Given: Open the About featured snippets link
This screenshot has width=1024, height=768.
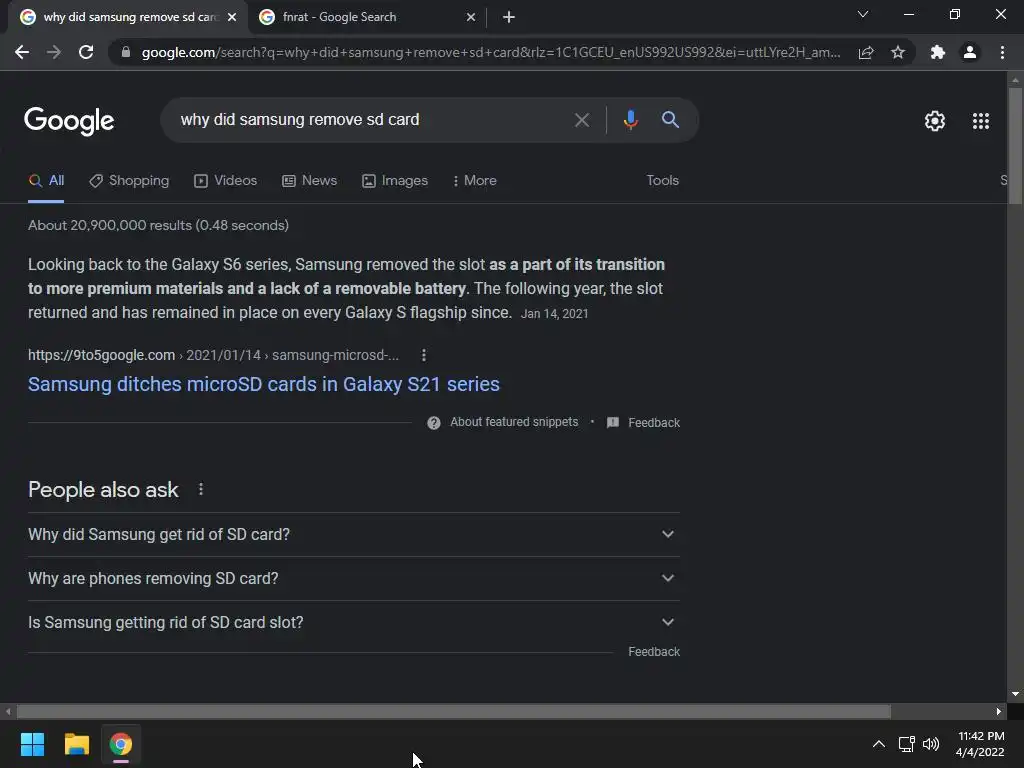Looking at the screenshot, I should 514,422.
